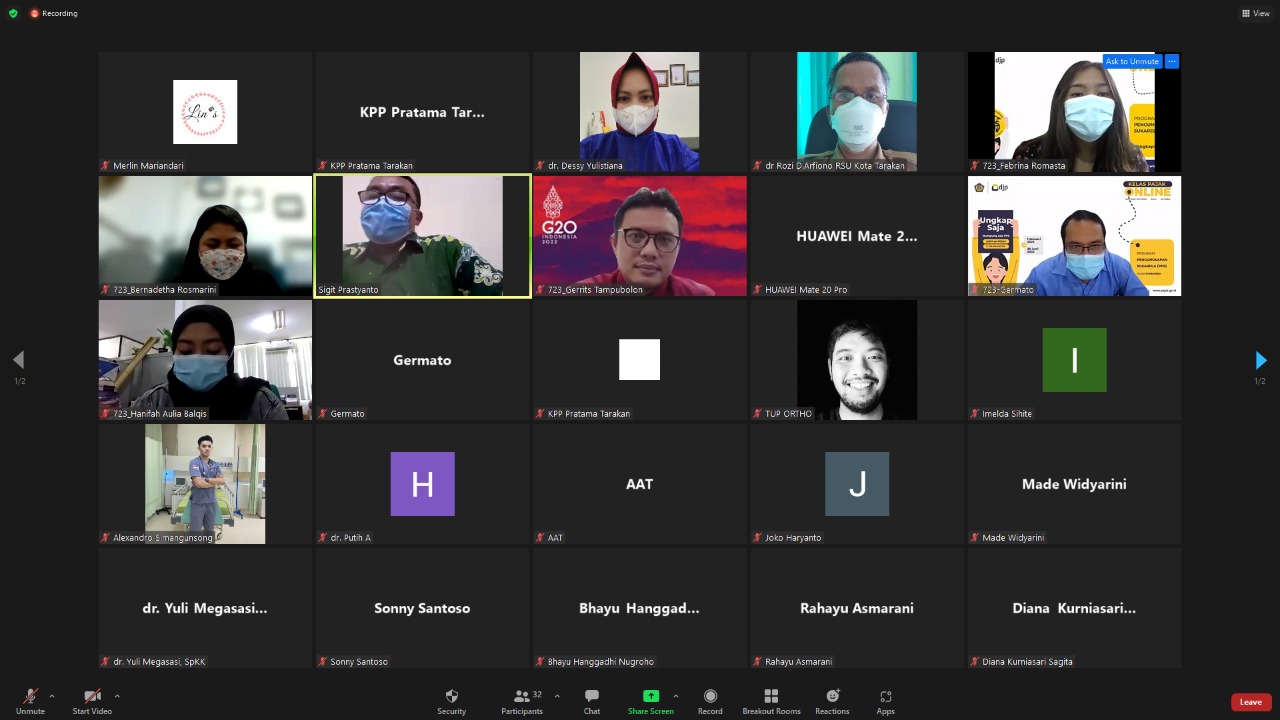Image resolution: width=1280 pixels, height=720 pixels.
Task: Click the Ask to Unmute button
Action: [x=1132, y=61]
